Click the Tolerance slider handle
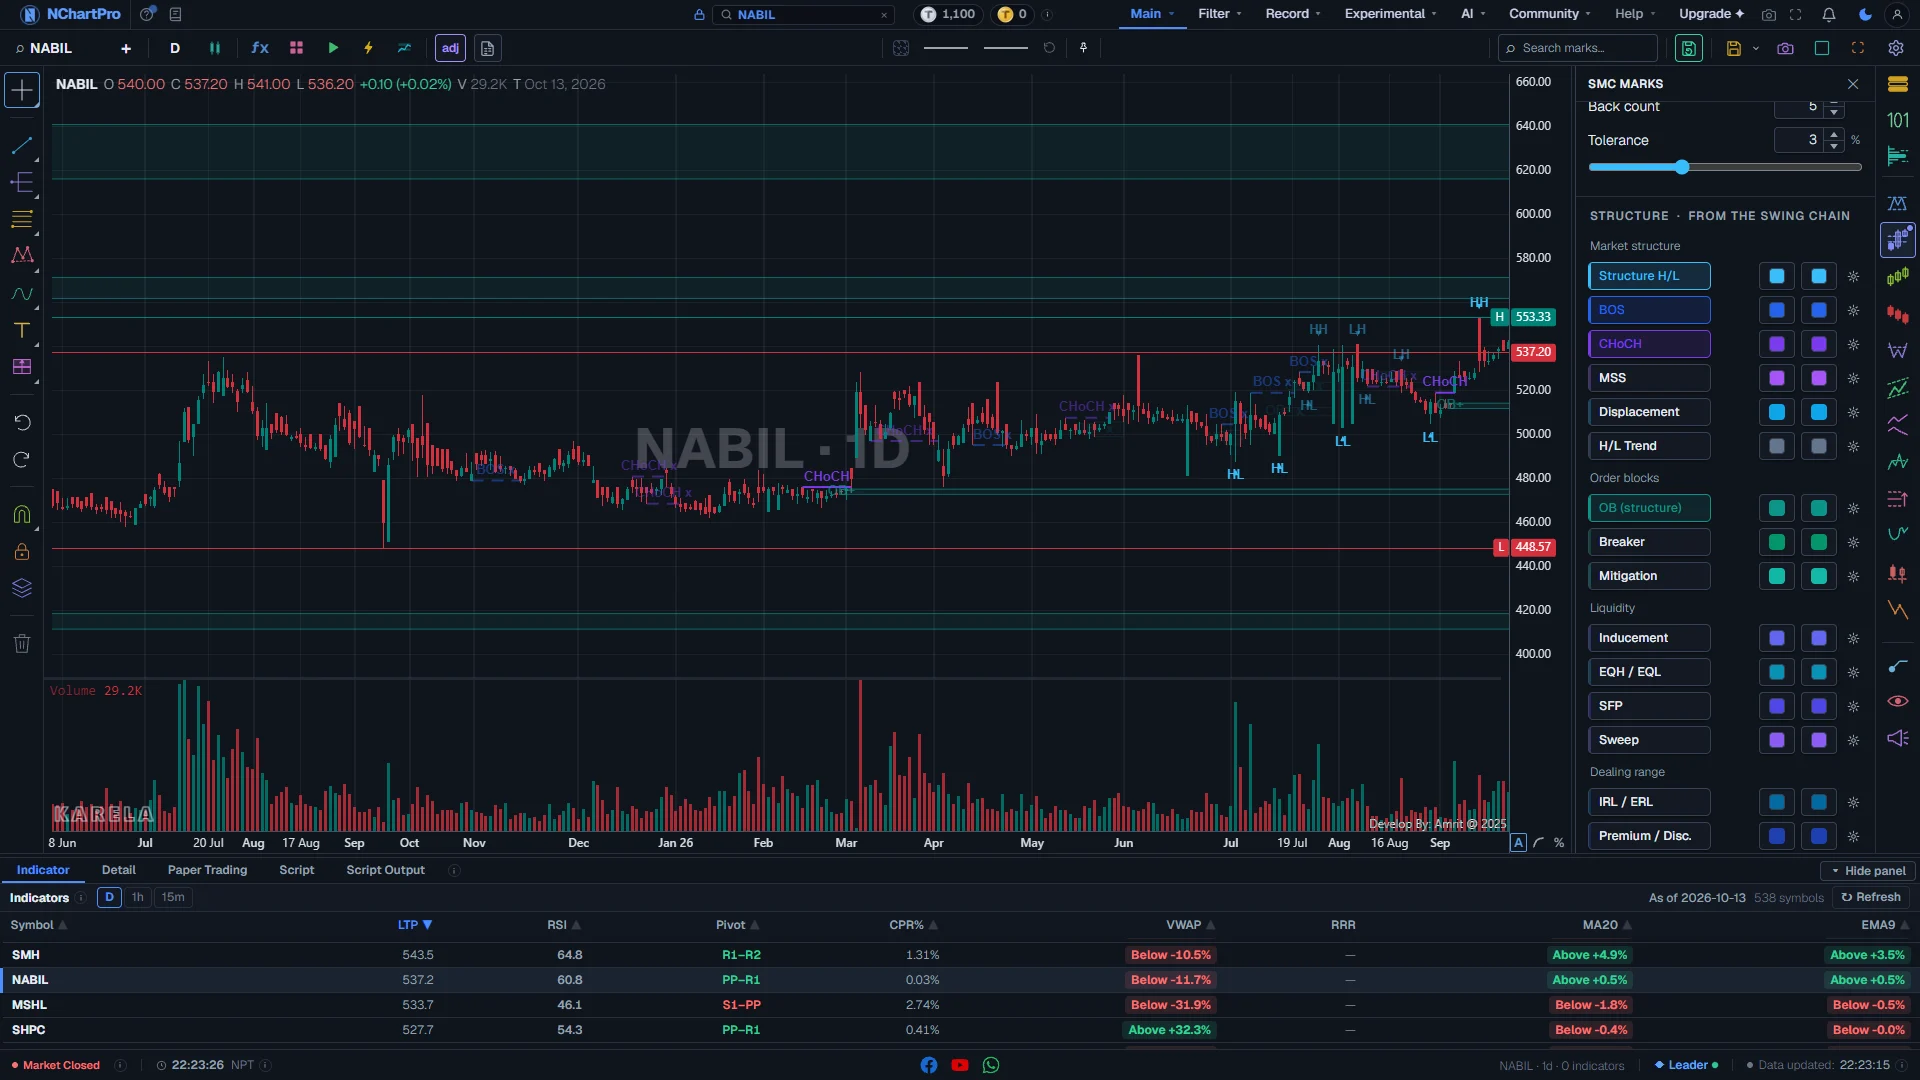This screenshot has width=1920, height=1080. click(x=1682, y=167)
